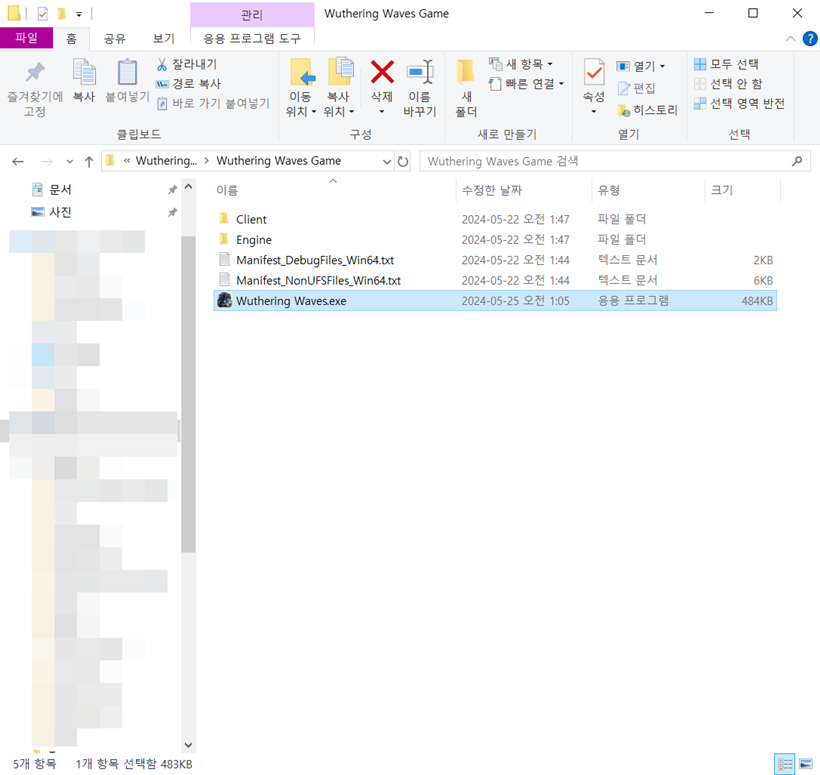Click the blue Help question mark icon
Image resolution: width=820 pixels, height=775 pixels.
[810, 39]
